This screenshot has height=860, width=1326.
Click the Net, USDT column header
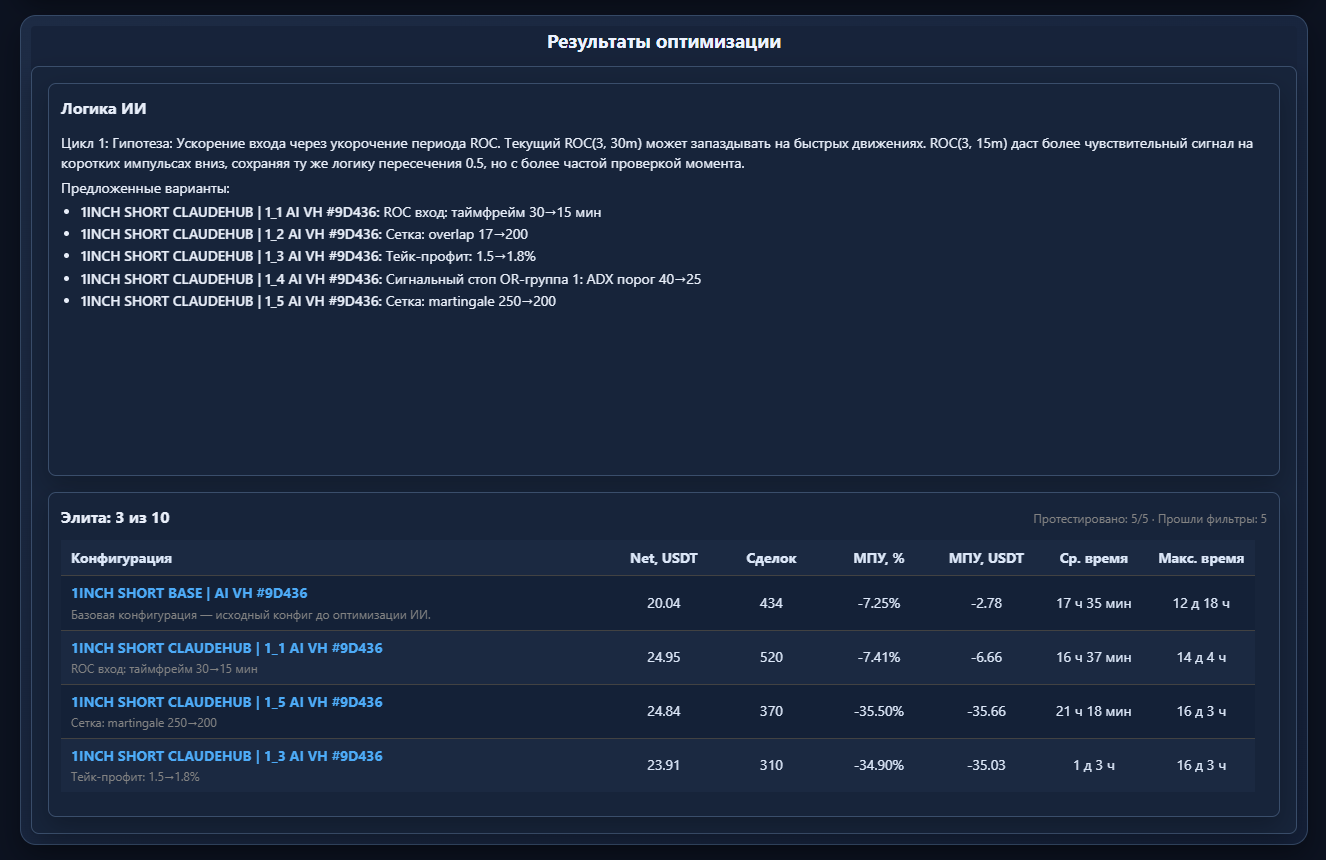pos(664,558)
